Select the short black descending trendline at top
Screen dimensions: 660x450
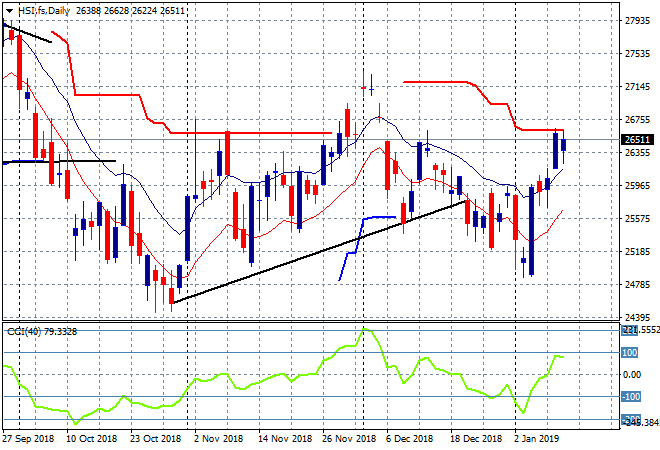point(27,34)
